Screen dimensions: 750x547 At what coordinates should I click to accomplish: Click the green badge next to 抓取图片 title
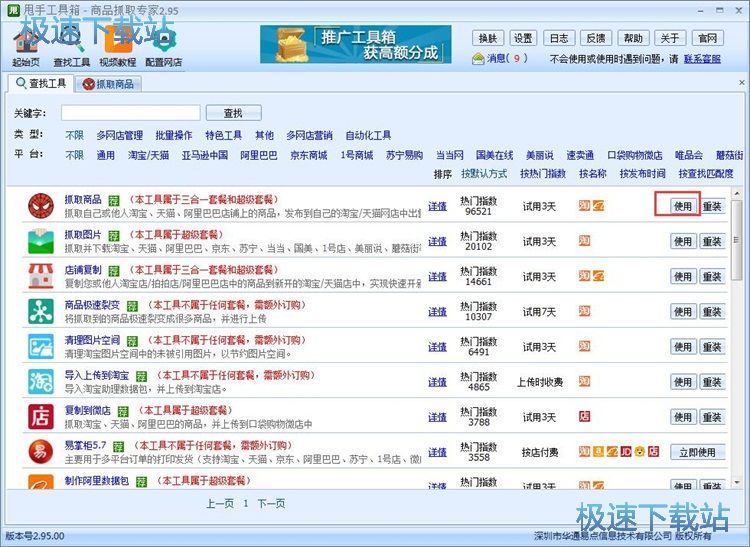113,236
